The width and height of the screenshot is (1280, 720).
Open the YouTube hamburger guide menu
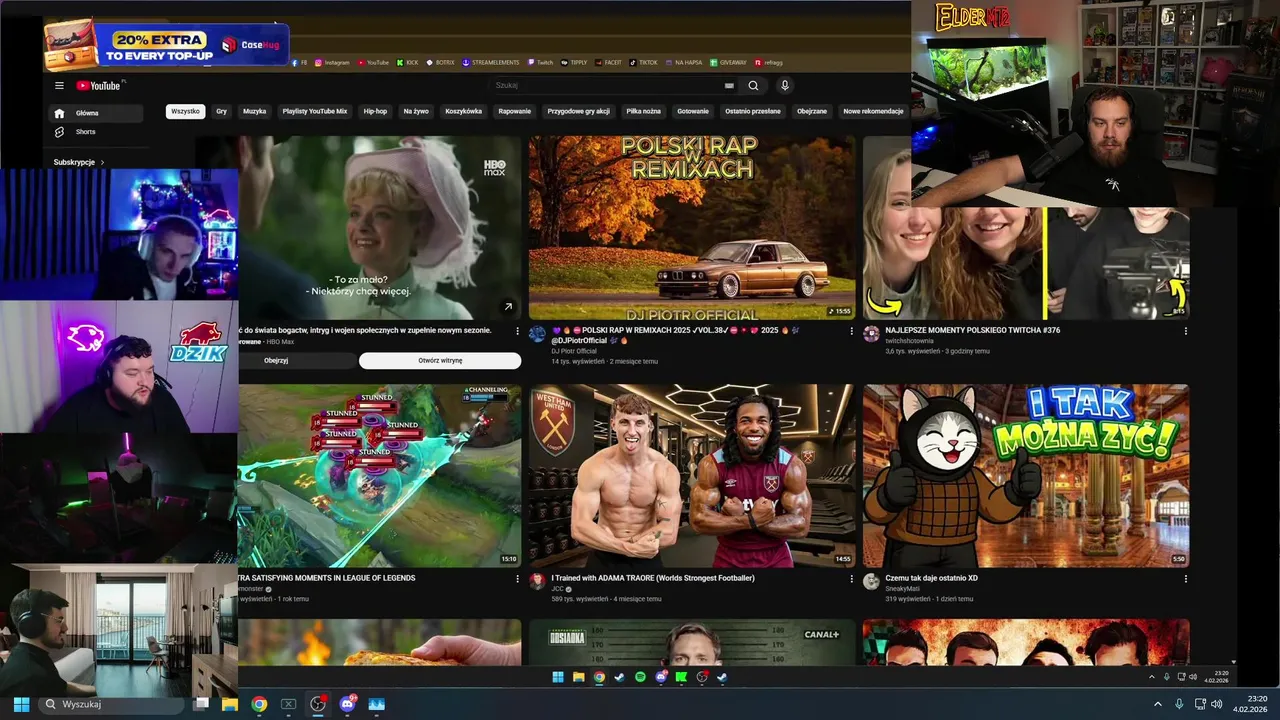pos(59,86)
